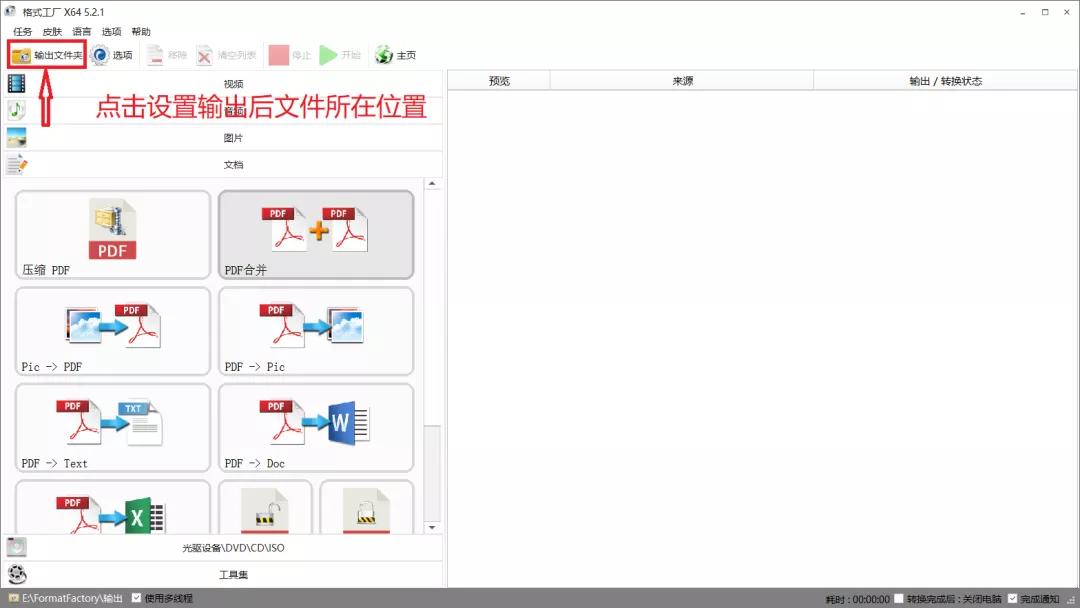
Task: Open the 选项 (options) toolbar item
Action: (114, 55)
